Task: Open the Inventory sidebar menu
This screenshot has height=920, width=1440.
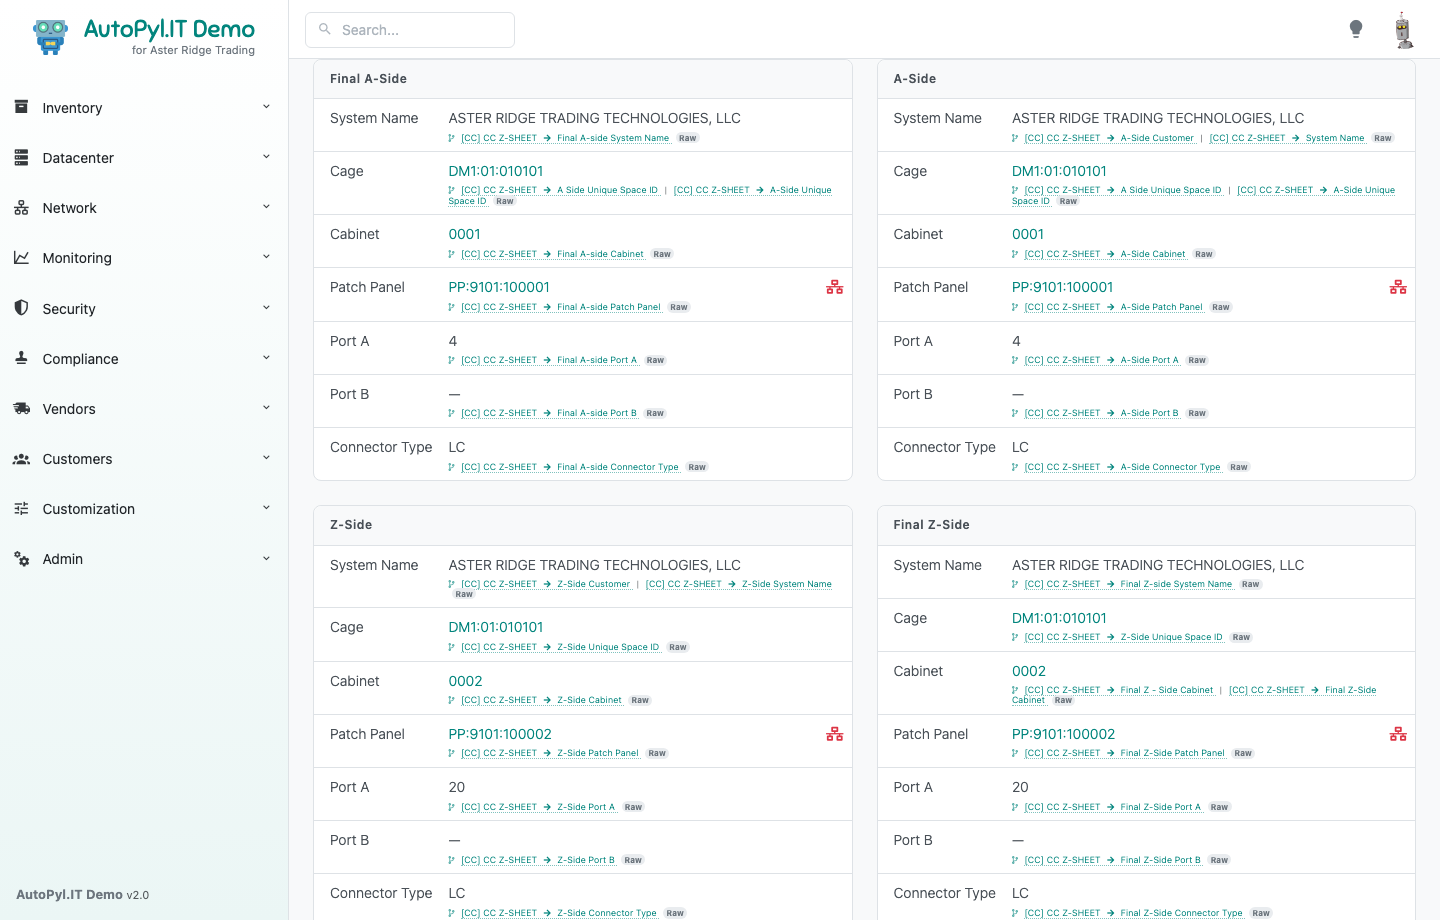Action: tap(144, 107)
